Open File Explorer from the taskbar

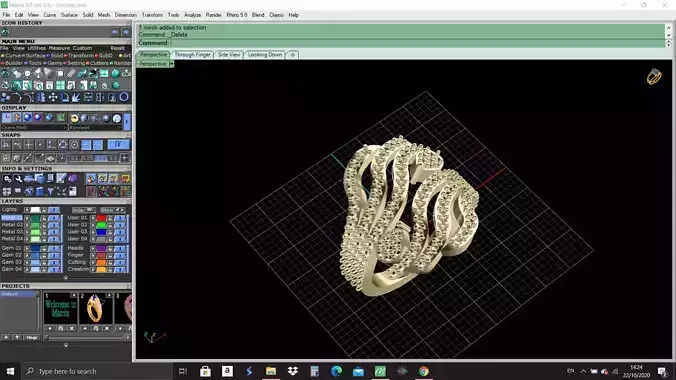pyautogui.click(x=271, y=371)
